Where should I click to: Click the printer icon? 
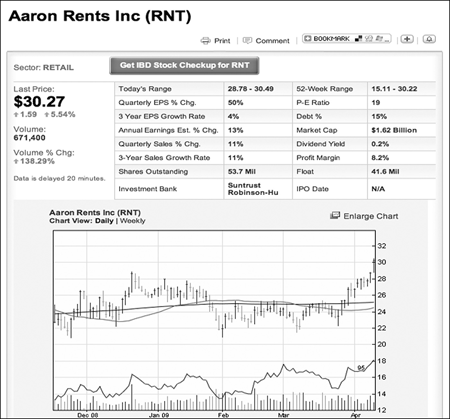pos(205,41)
